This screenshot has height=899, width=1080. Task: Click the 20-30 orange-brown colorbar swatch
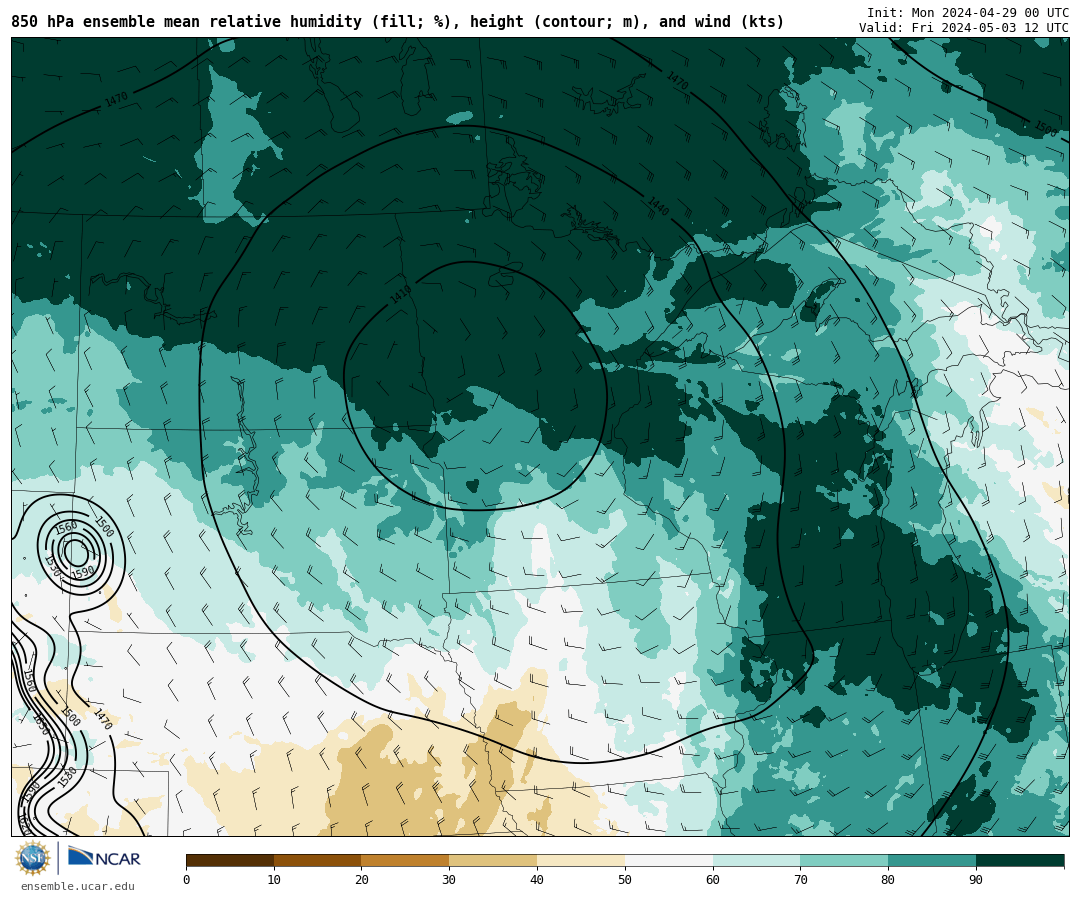[x=406, y=860]
